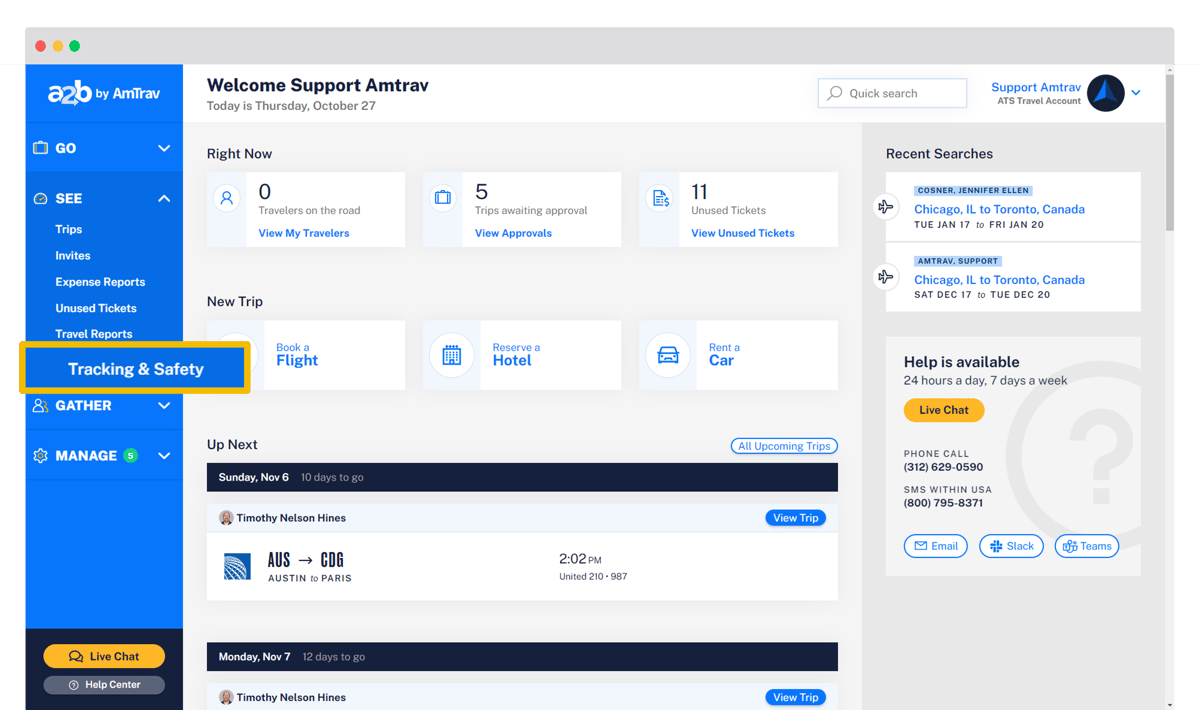This screenshot has height=710, width=1200.
Task: Select the Rent a Car icon
Action: tap(667, 354)
